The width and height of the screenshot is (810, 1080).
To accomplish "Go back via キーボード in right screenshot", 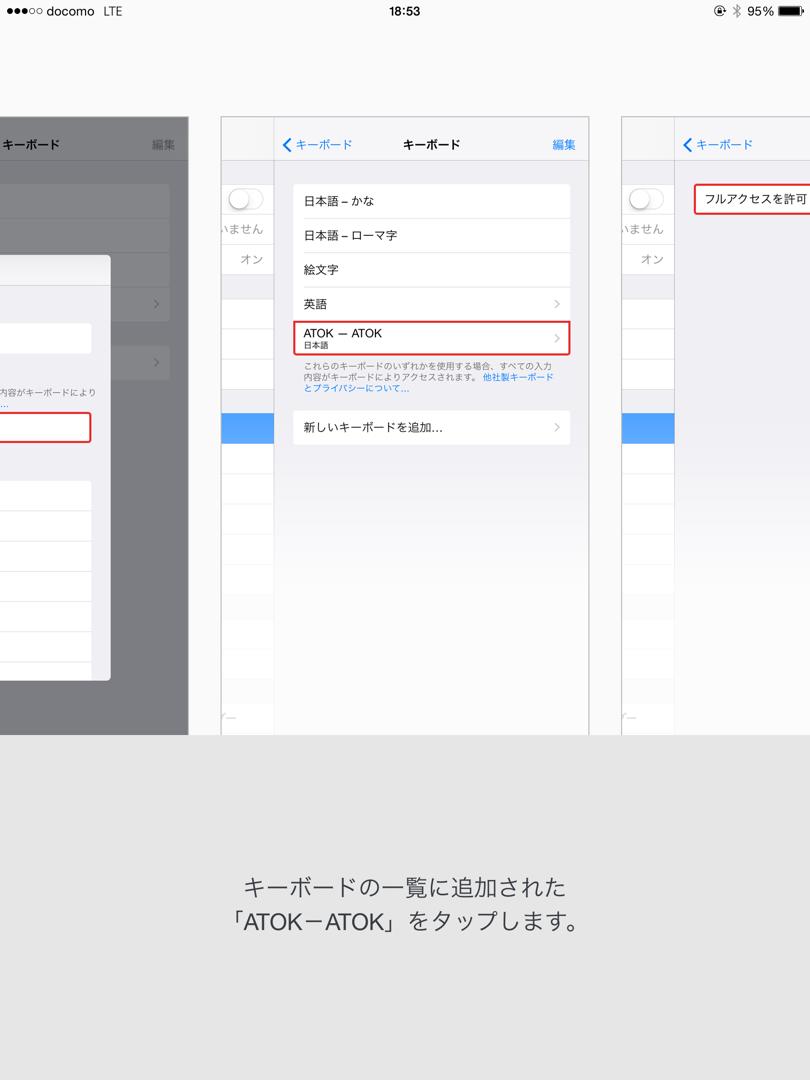I will (724, 145).
